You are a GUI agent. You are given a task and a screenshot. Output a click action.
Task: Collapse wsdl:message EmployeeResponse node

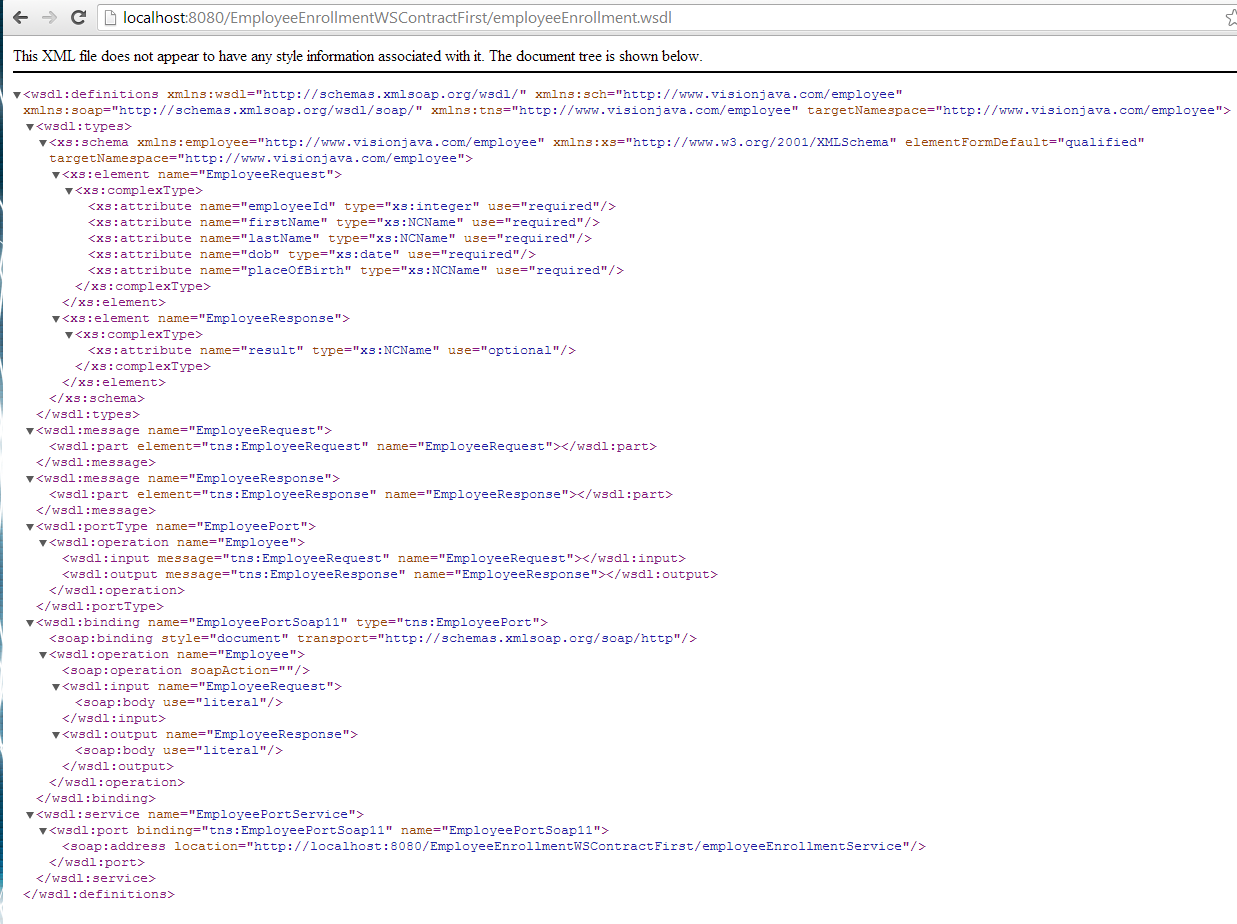[x=30, y=479]
